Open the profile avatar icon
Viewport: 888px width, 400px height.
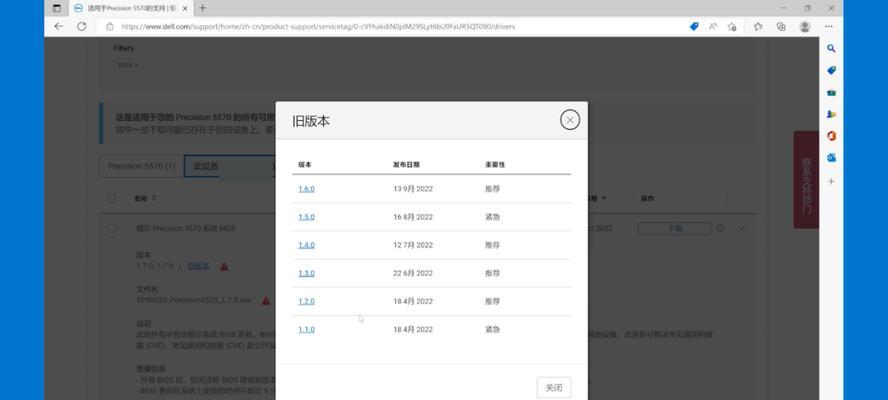click(x=805, y=27)
